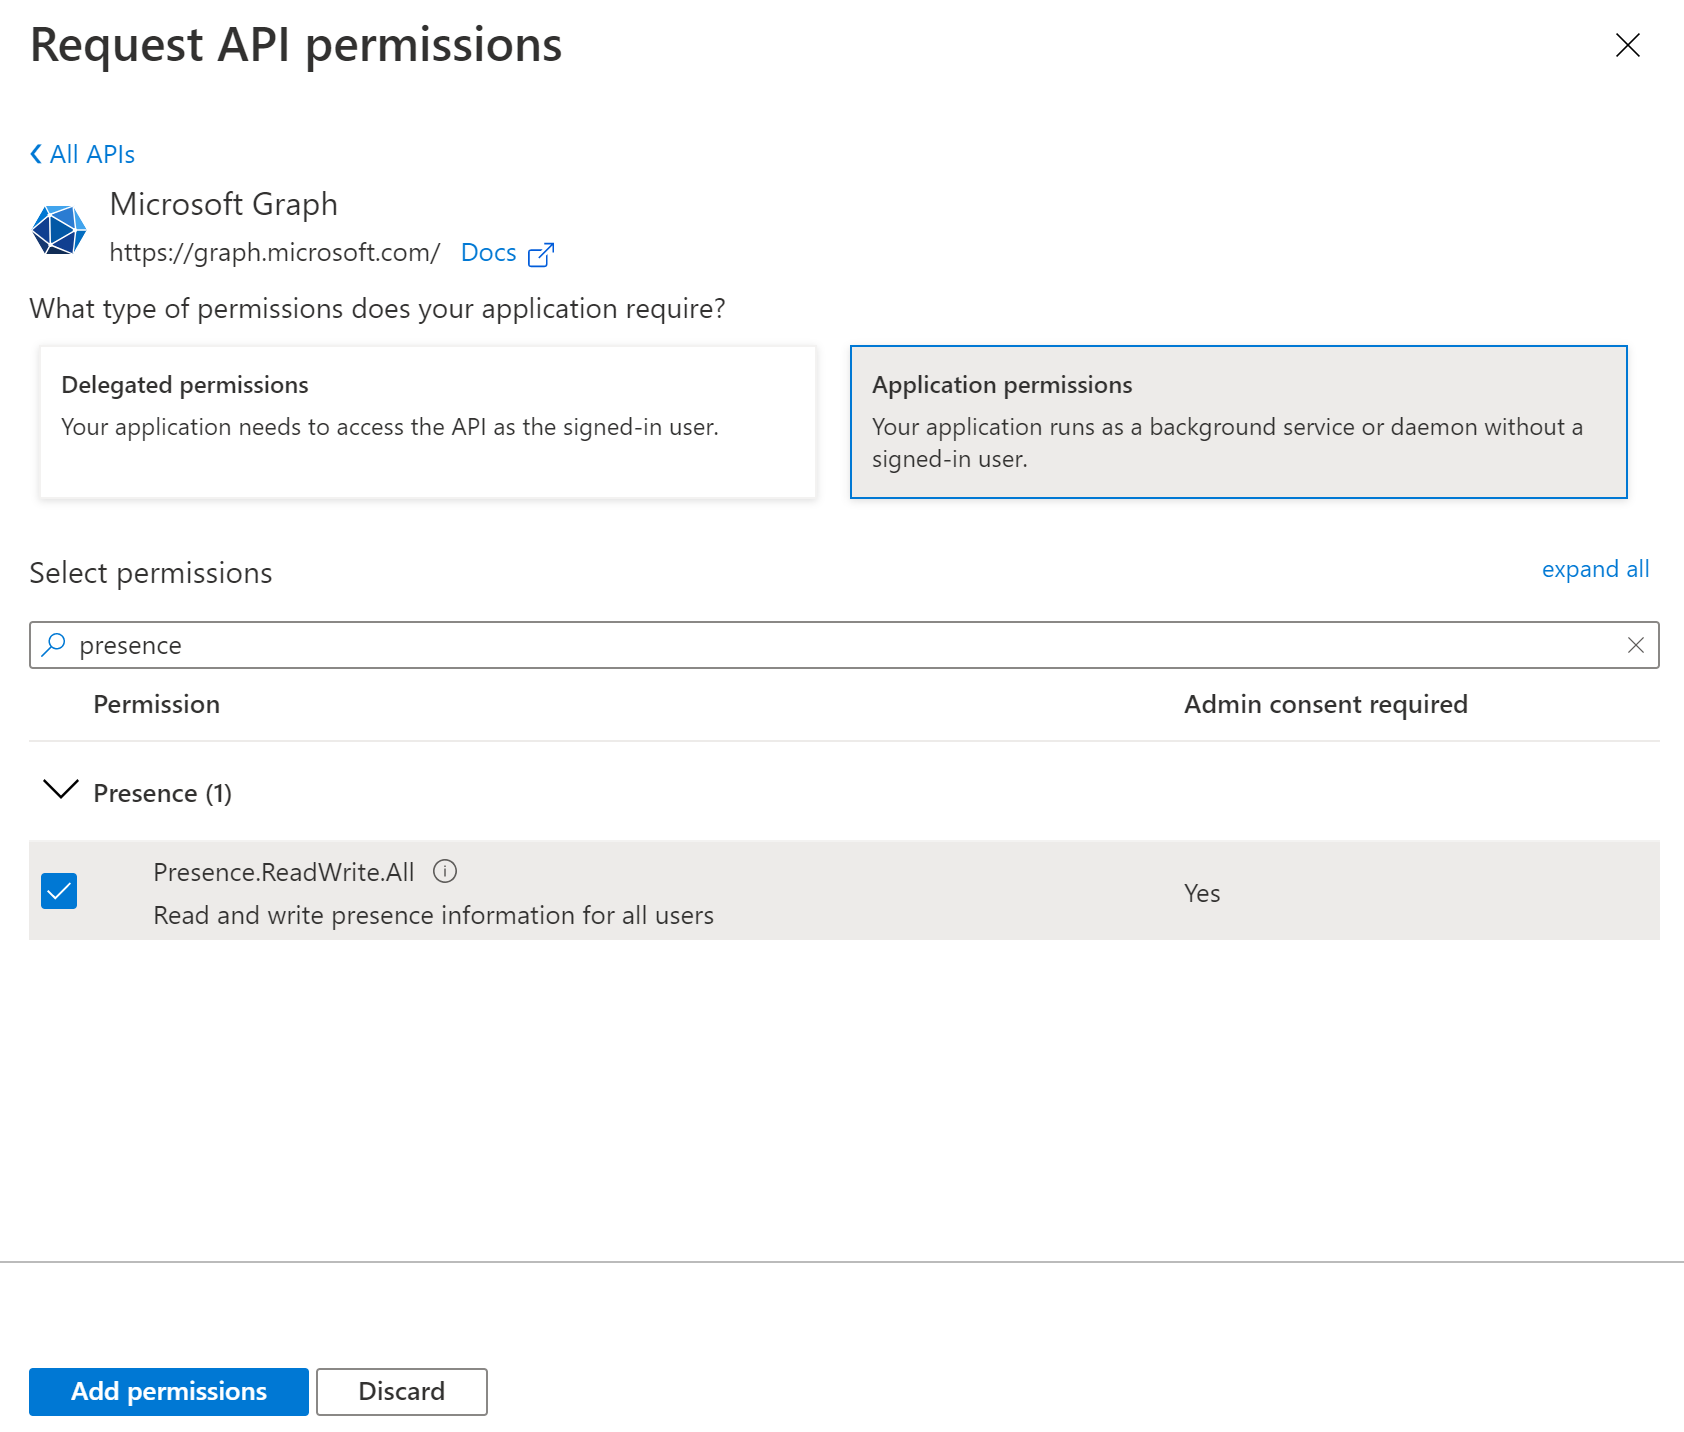Close the Request API permissions panel
This screenshot has height=1432, width=1684.
(1627, 45)
